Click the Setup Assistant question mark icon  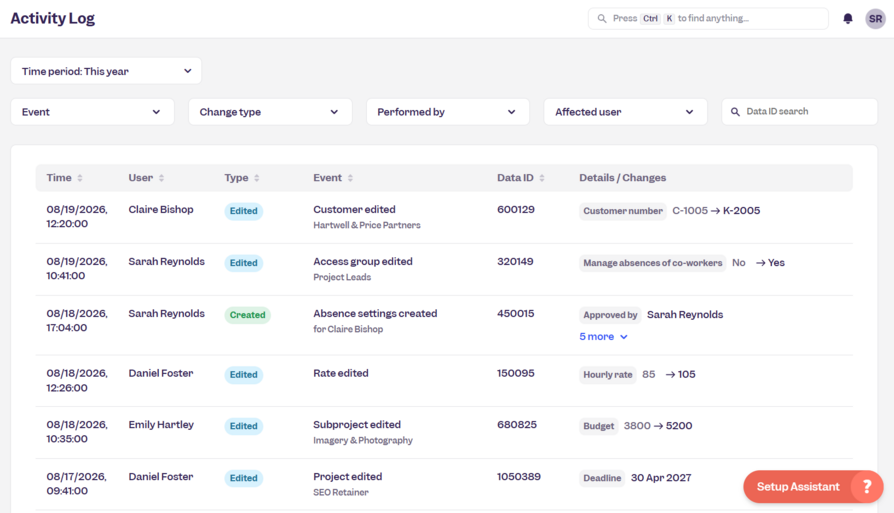pos(867,486)
